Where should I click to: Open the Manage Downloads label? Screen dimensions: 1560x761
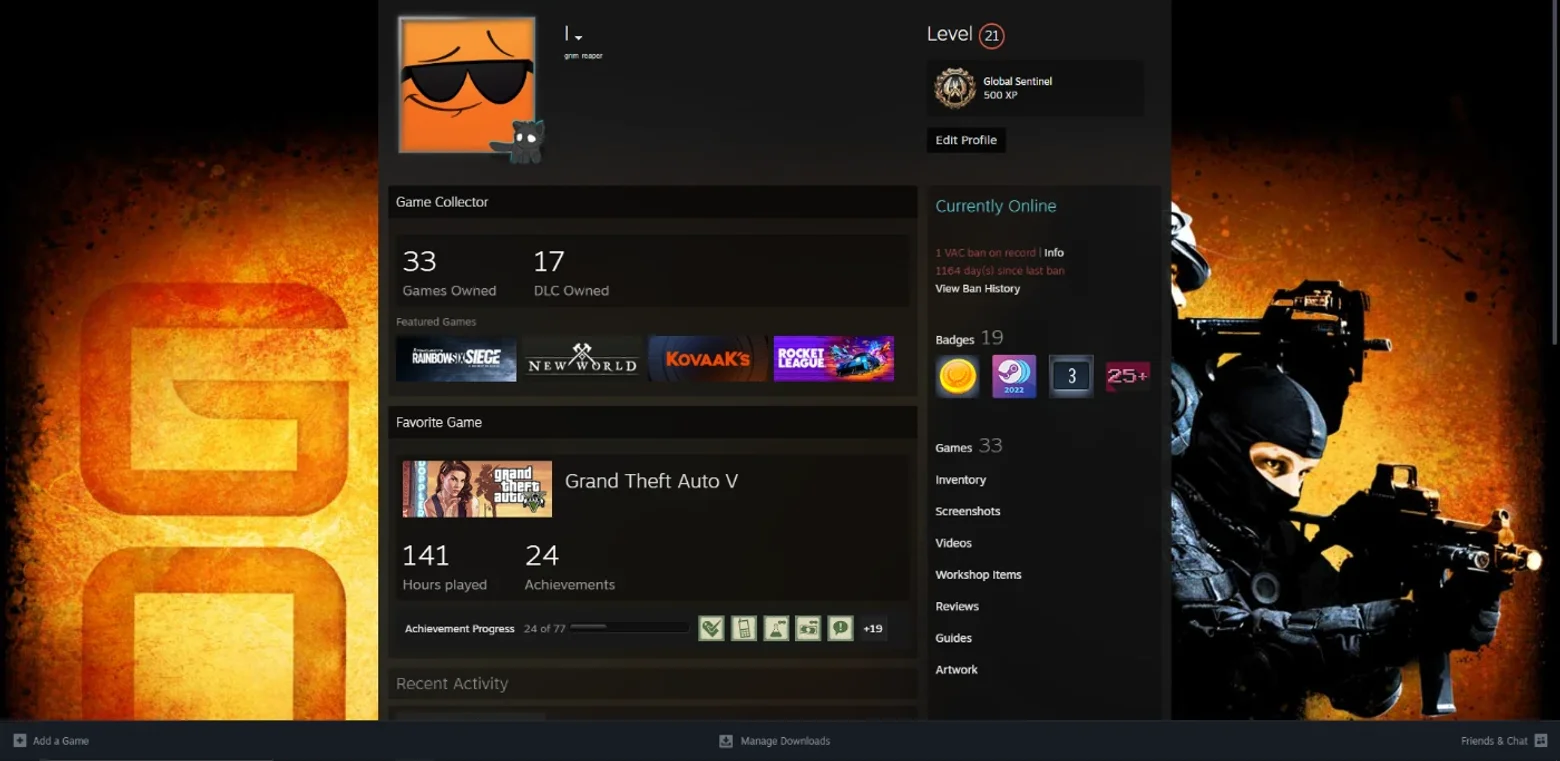(x=785, y=741)
